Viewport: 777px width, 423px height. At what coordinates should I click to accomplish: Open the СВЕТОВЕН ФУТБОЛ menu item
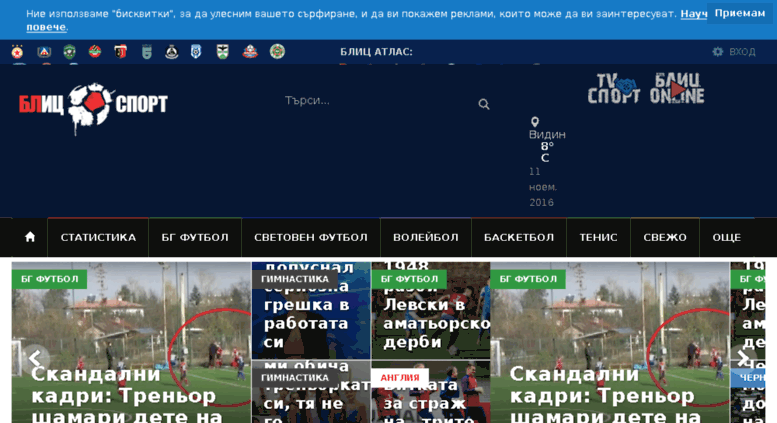point(311,237)
